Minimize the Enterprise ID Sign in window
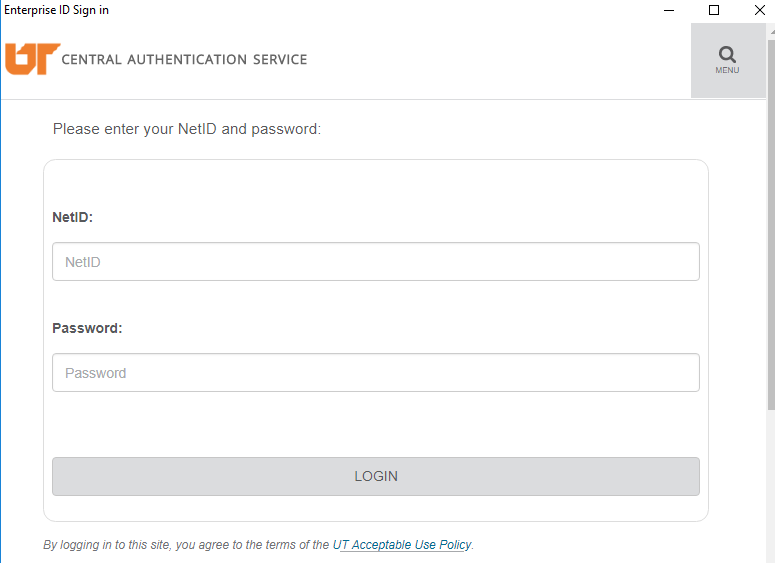Image resolution: width=775 pixels, height=563 pixels. point(668,10)
